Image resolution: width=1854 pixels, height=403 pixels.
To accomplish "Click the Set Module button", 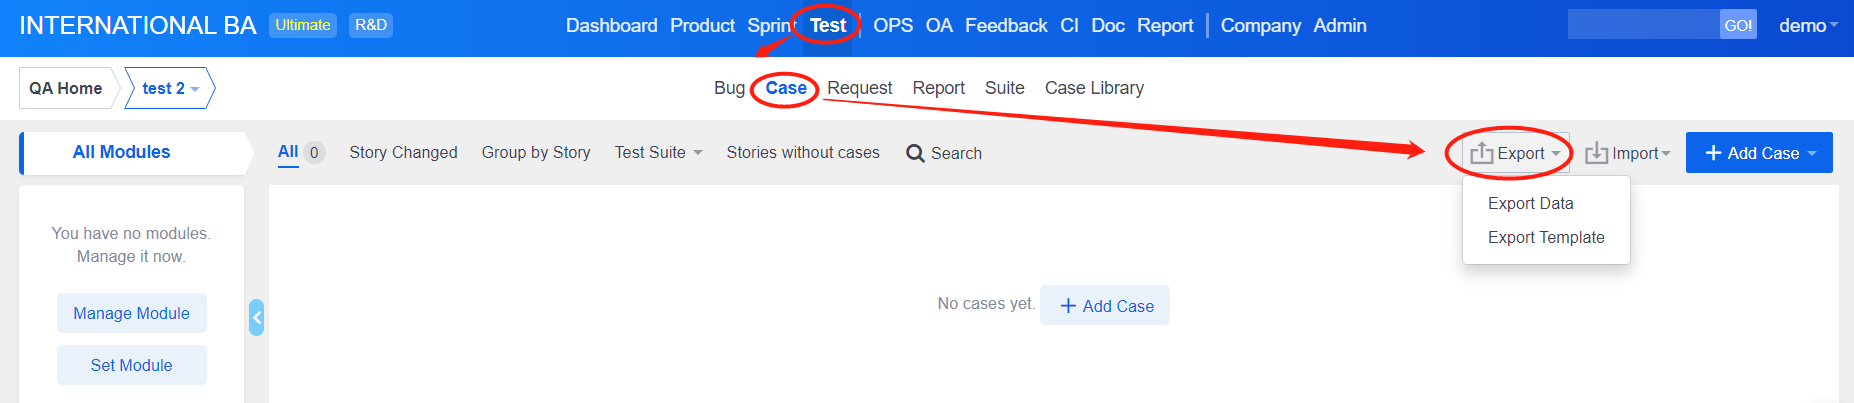I will click(131, 366).
